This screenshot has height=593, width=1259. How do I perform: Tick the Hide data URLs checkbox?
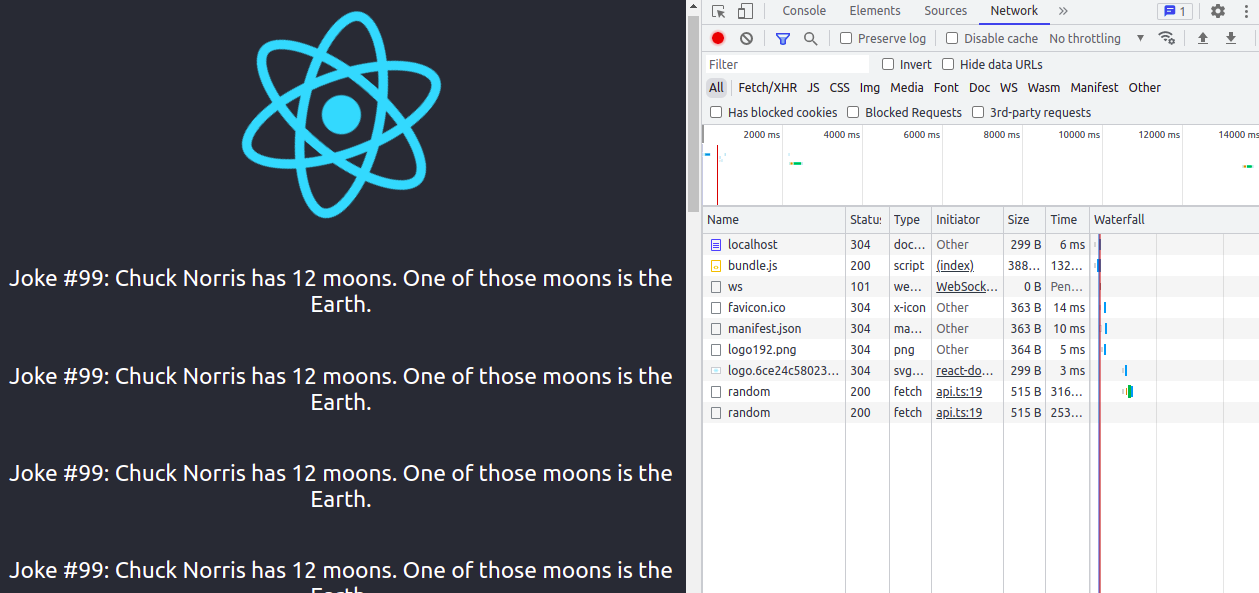point(948,64)
